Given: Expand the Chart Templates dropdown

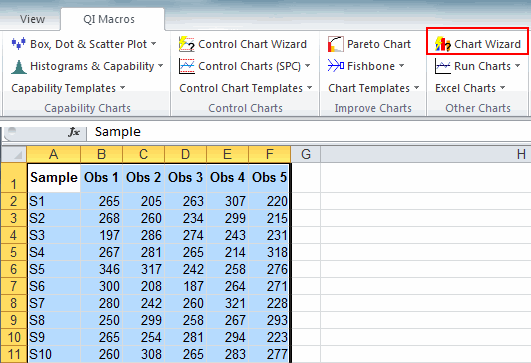Looking at the screenshot, I should 374,88.
